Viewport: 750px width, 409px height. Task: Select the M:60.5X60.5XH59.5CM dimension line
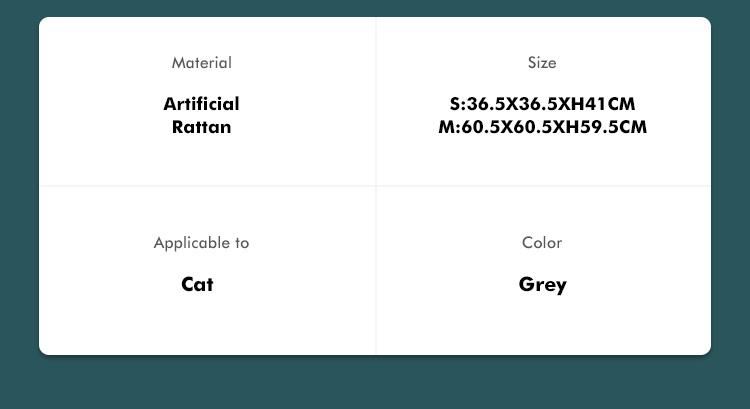(x=542, y=127)
